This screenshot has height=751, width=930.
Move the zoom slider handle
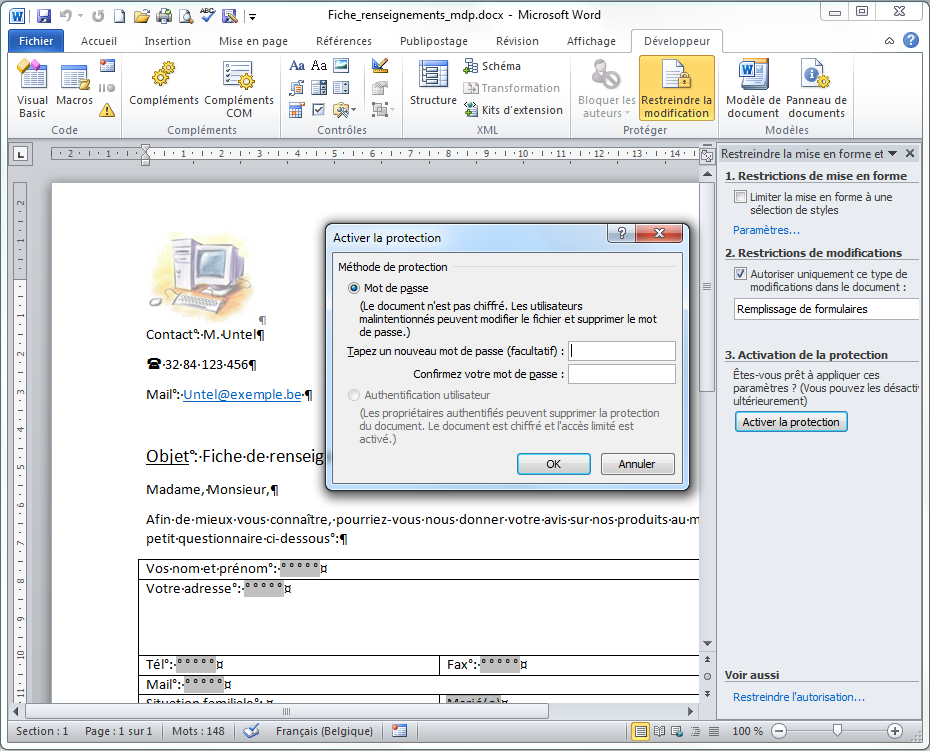(x=837, y=730)
